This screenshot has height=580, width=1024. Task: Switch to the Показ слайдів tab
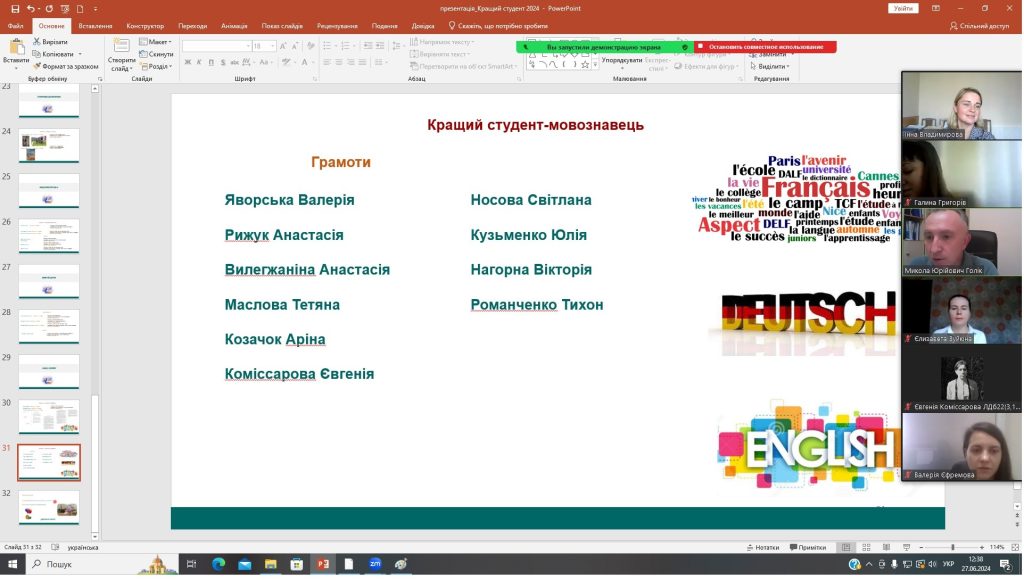click(282, 26)
